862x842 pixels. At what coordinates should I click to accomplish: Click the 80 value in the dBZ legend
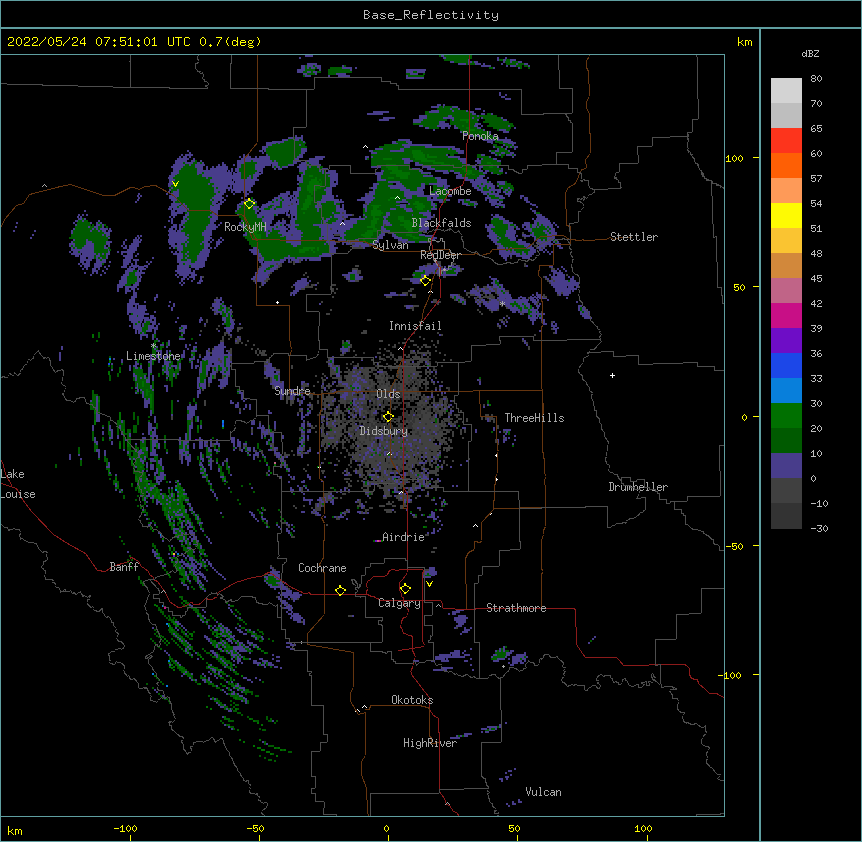[816, 79]
